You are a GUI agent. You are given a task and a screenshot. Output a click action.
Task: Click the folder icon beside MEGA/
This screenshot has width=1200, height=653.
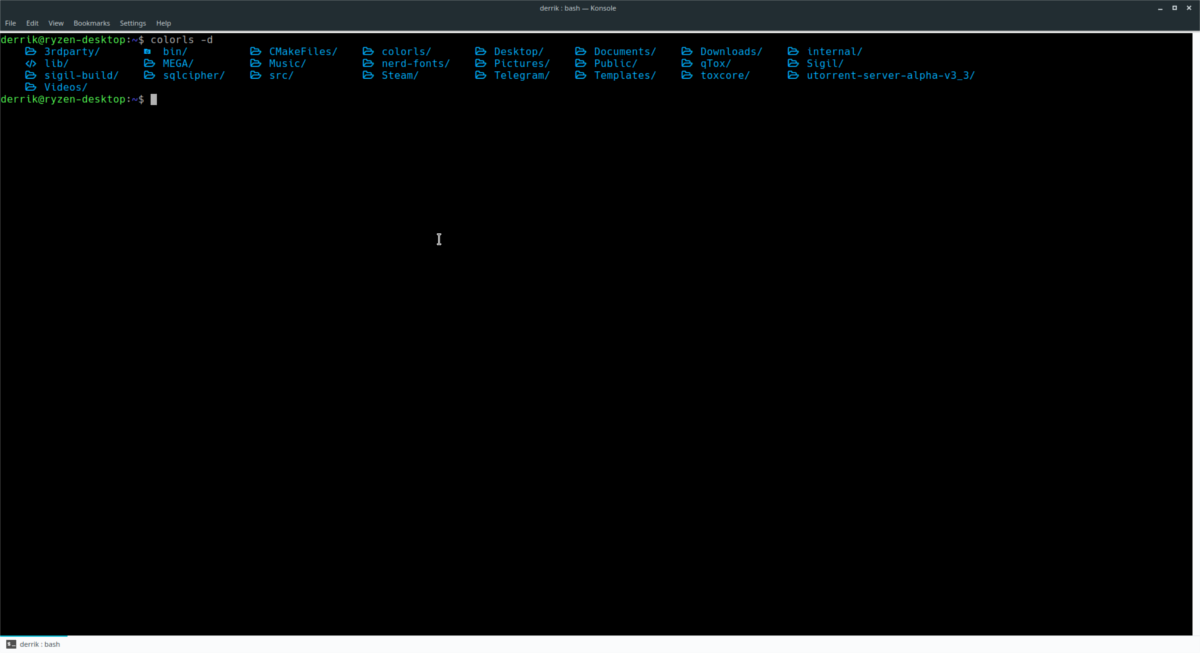[x=149, y=64]
